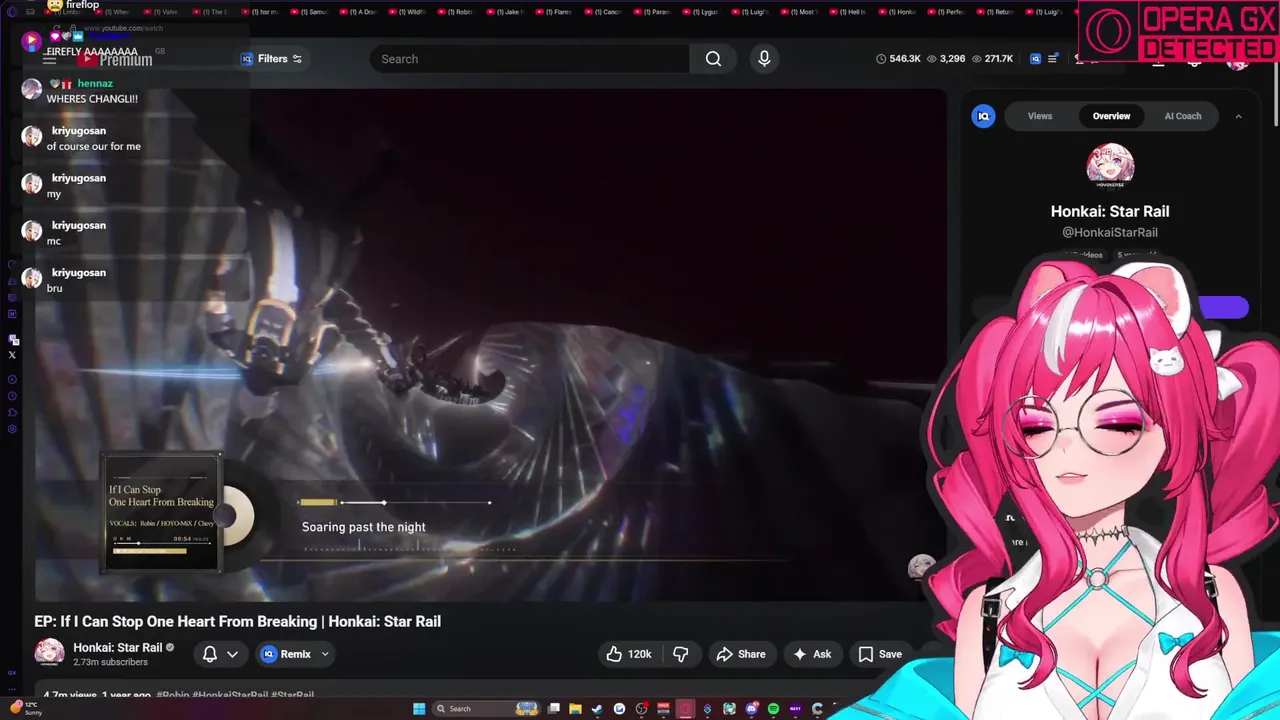Save the video to a playlist
Viewport: 1280px width, 720px height.
[x=880, y=654]
